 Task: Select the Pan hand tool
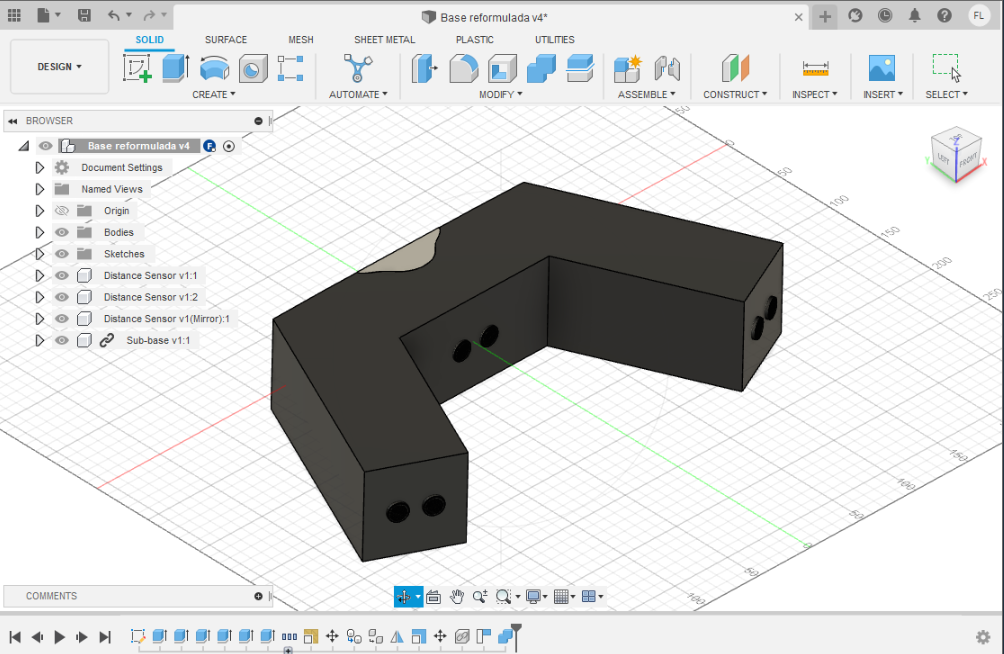(457, 596)
